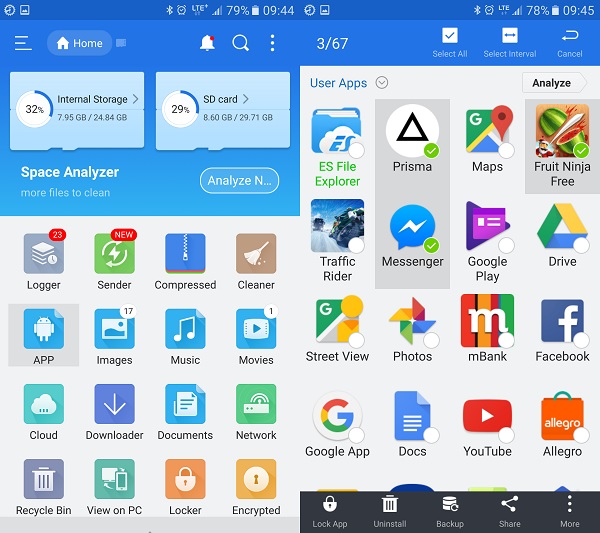Open the search magnifier
Viewport: 600px width, 533px height.
241,43
